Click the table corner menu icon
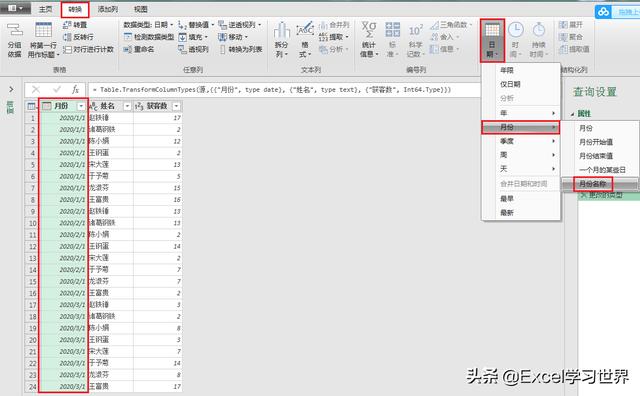The width and height of the screenshot is (640, 396). tap(31, 106)
